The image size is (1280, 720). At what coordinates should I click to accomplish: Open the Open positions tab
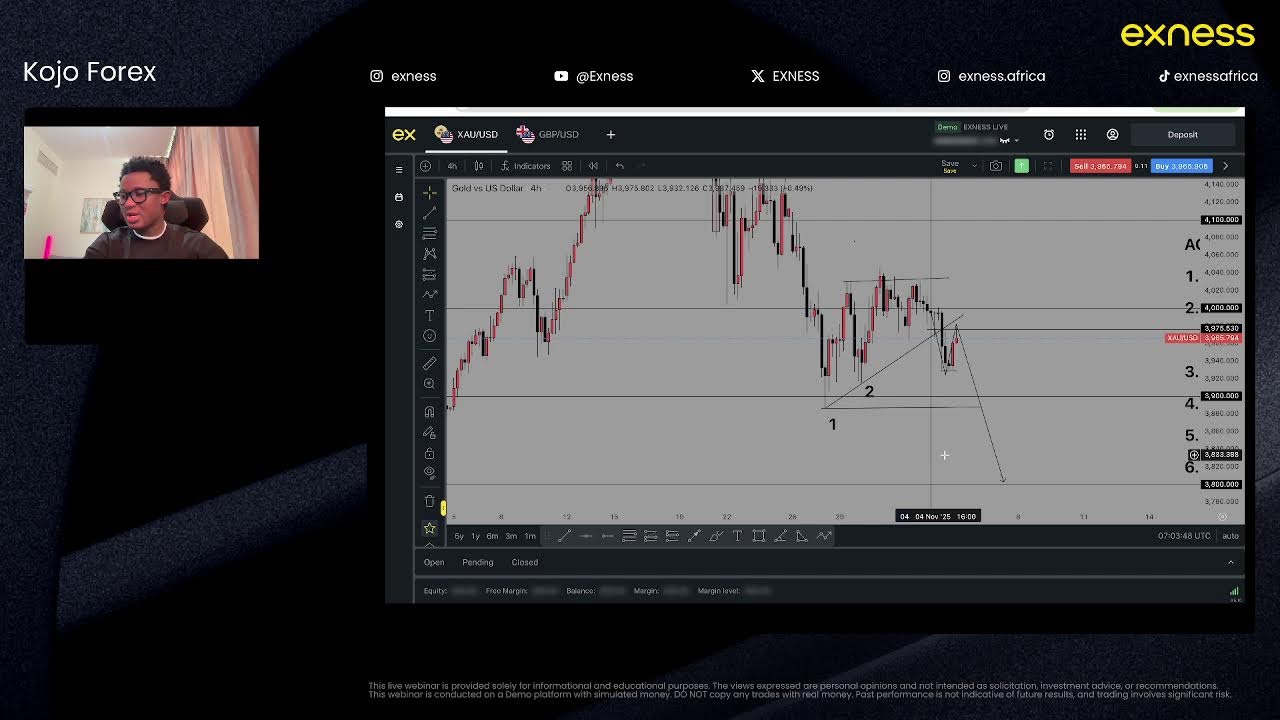(434, 562)
